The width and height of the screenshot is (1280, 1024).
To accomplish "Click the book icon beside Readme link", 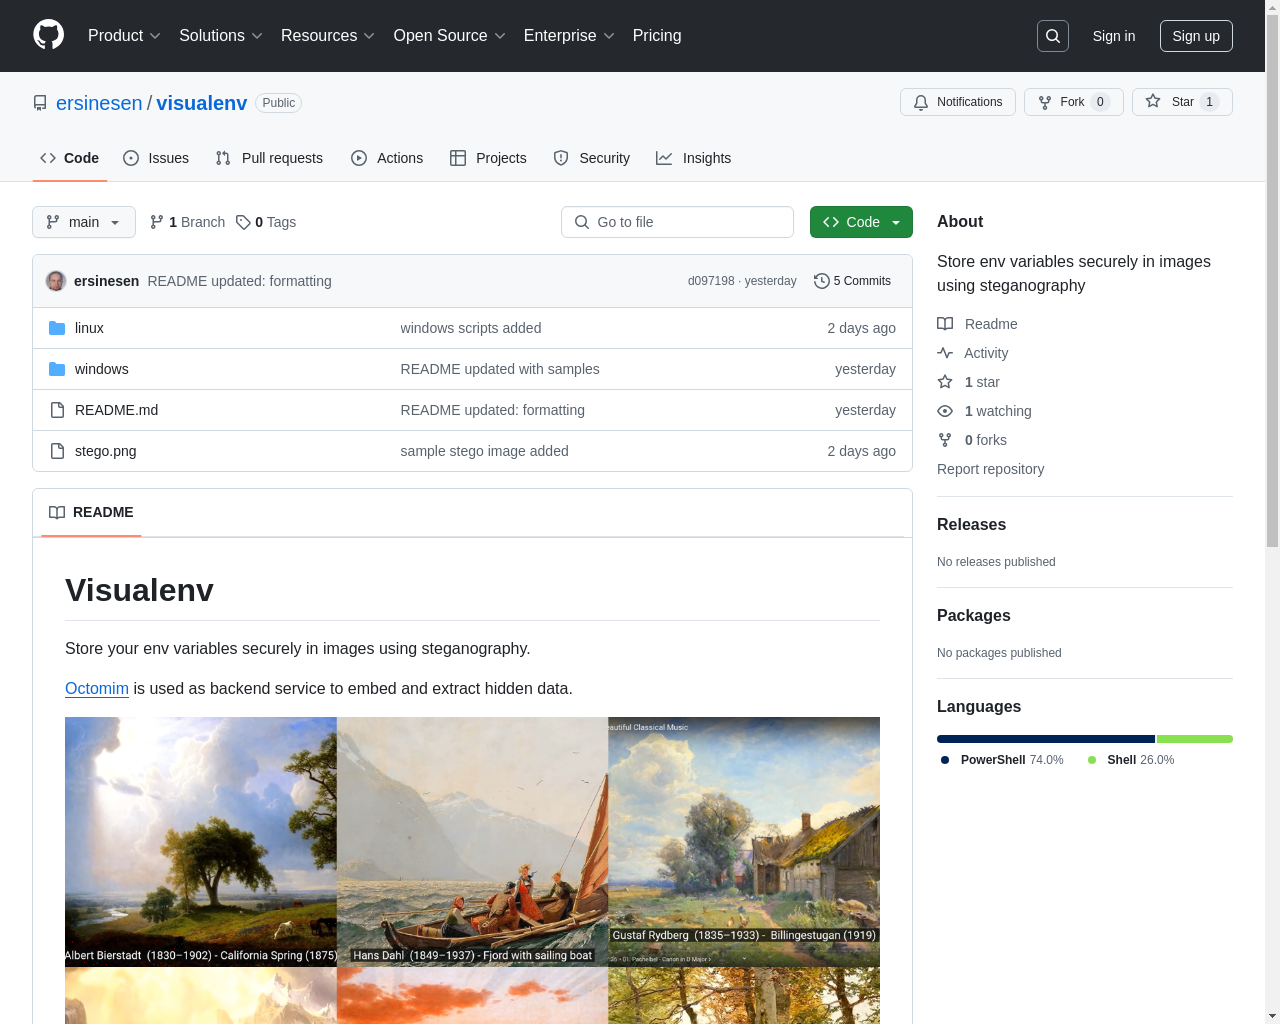I will pyautogui.click(x=945, y=324).
